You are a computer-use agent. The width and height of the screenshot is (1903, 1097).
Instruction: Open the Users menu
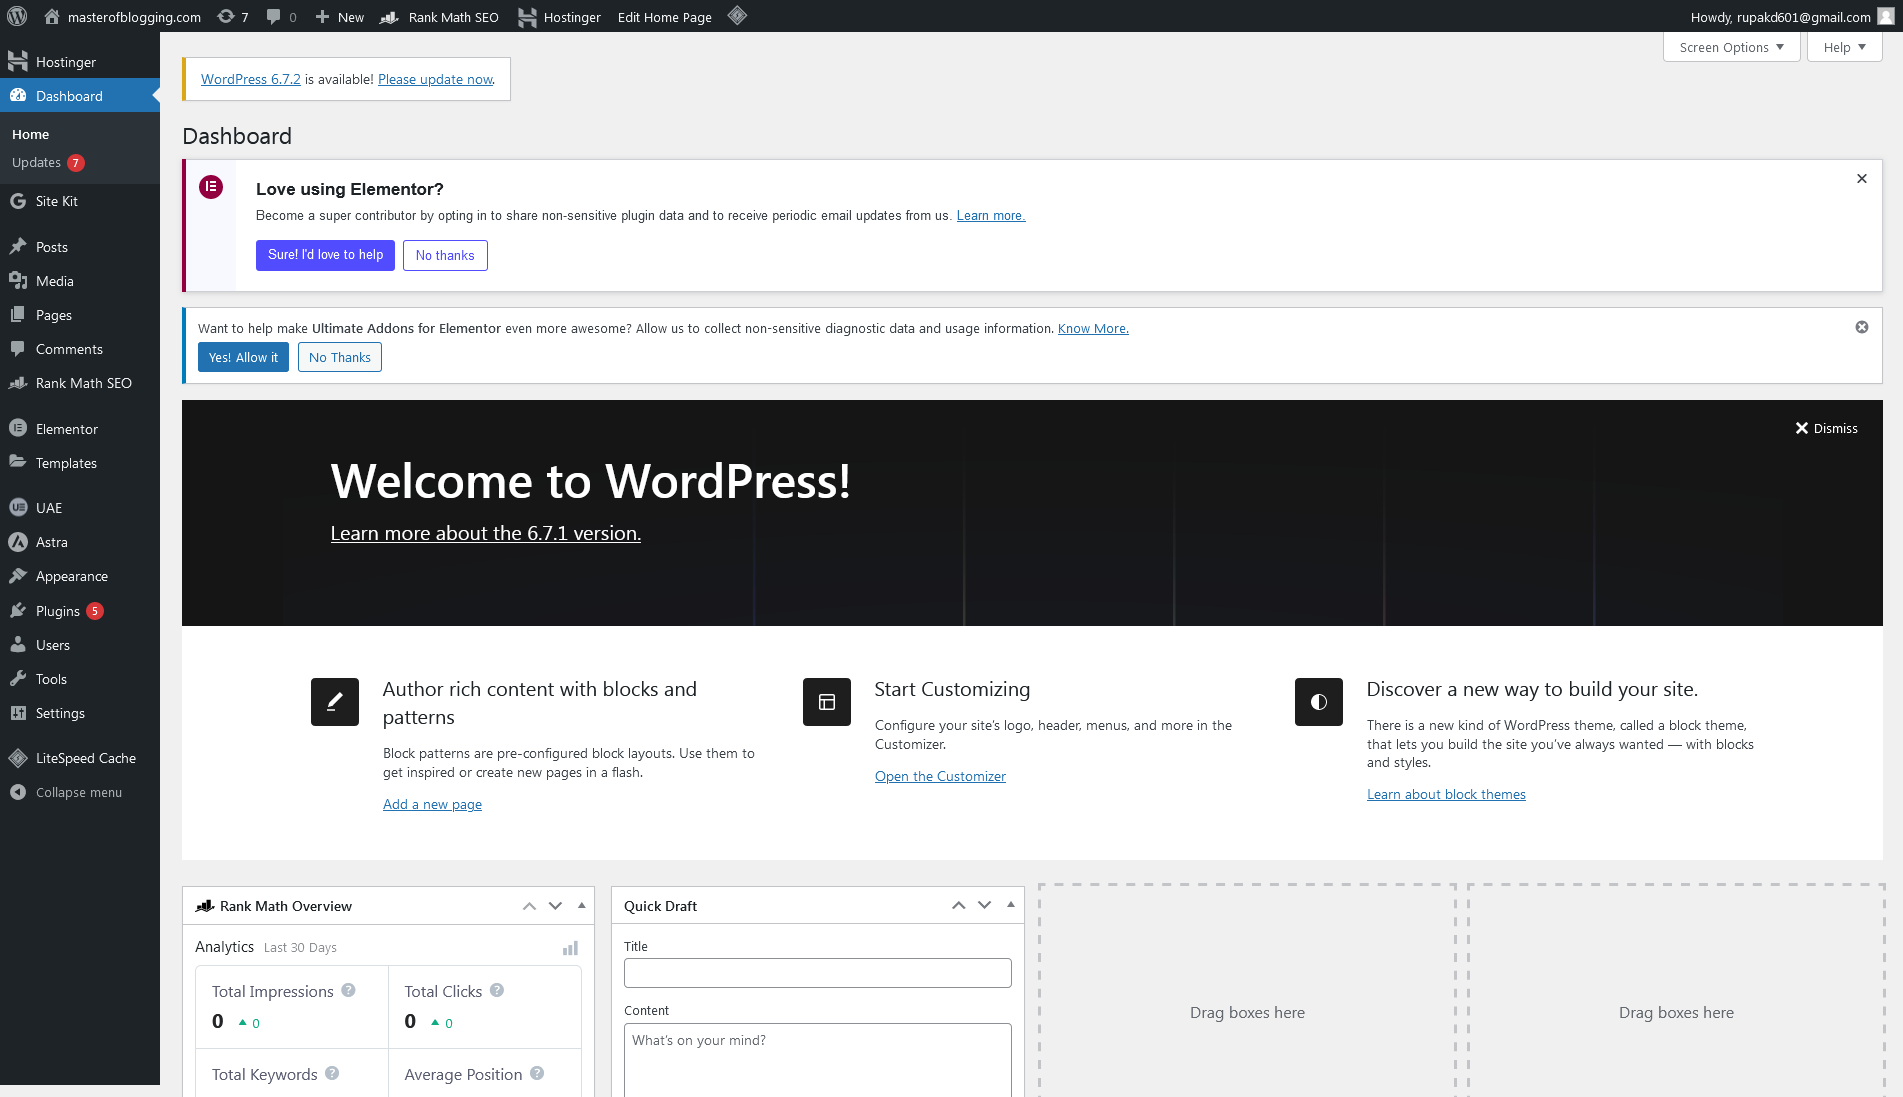pyautogui.click(x=80, y=645)
